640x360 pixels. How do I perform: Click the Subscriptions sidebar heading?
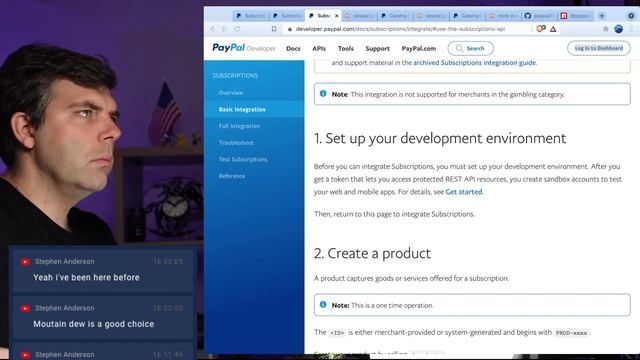(235, 76)
